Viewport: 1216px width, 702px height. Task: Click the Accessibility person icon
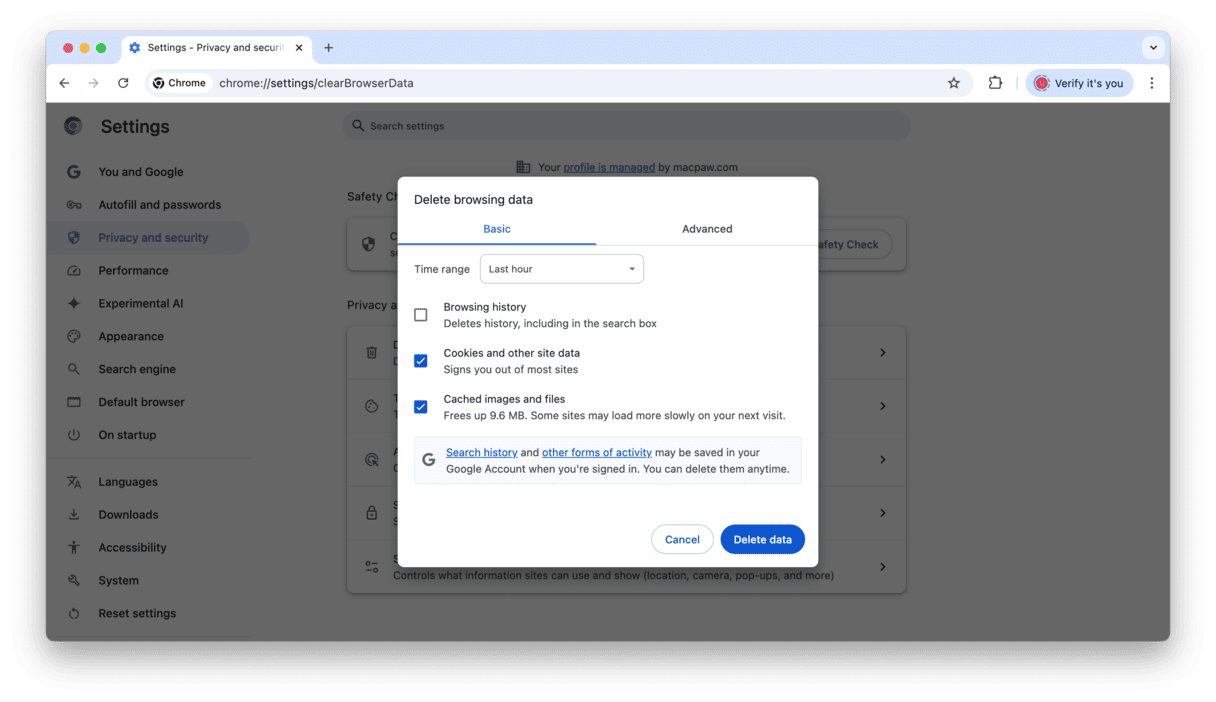(74, 548)
